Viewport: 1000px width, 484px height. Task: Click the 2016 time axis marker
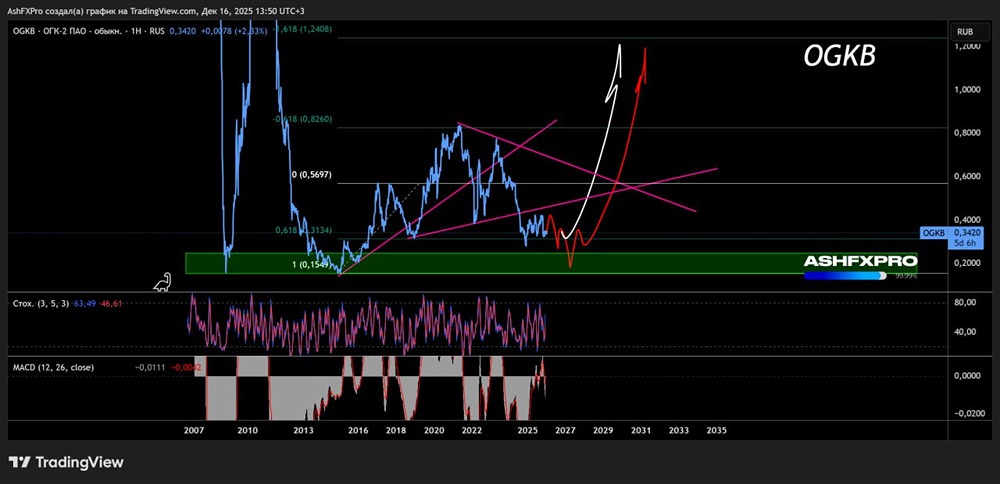tap(359, 430)
